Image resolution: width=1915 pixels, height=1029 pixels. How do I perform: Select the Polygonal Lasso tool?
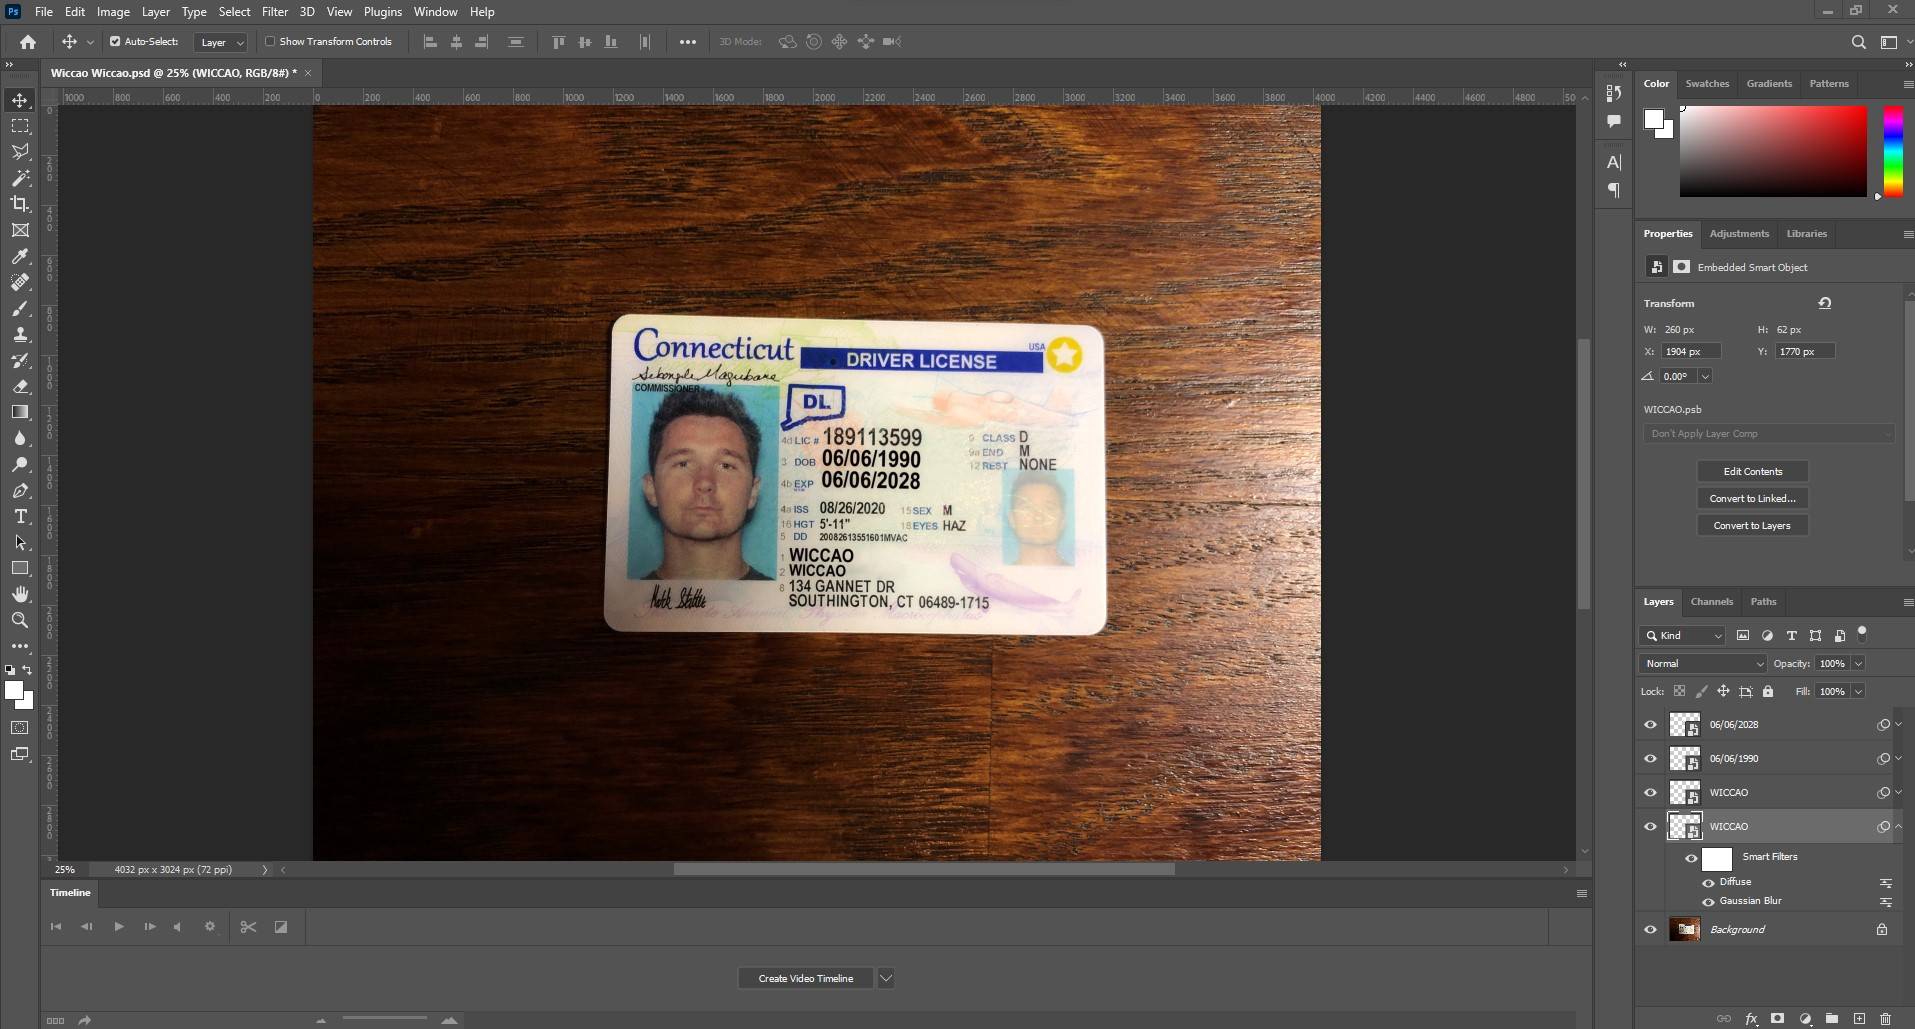coord(20,152)
